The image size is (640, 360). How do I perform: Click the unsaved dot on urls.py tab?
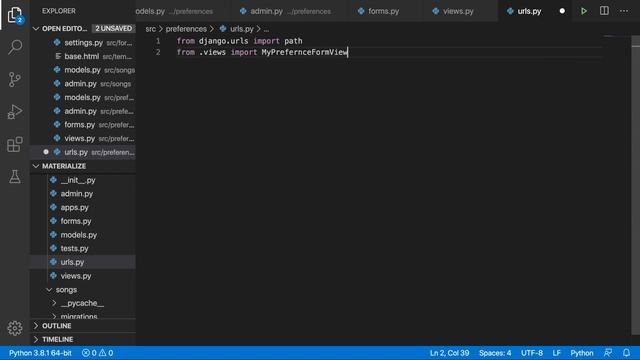(x=562, y=11)
